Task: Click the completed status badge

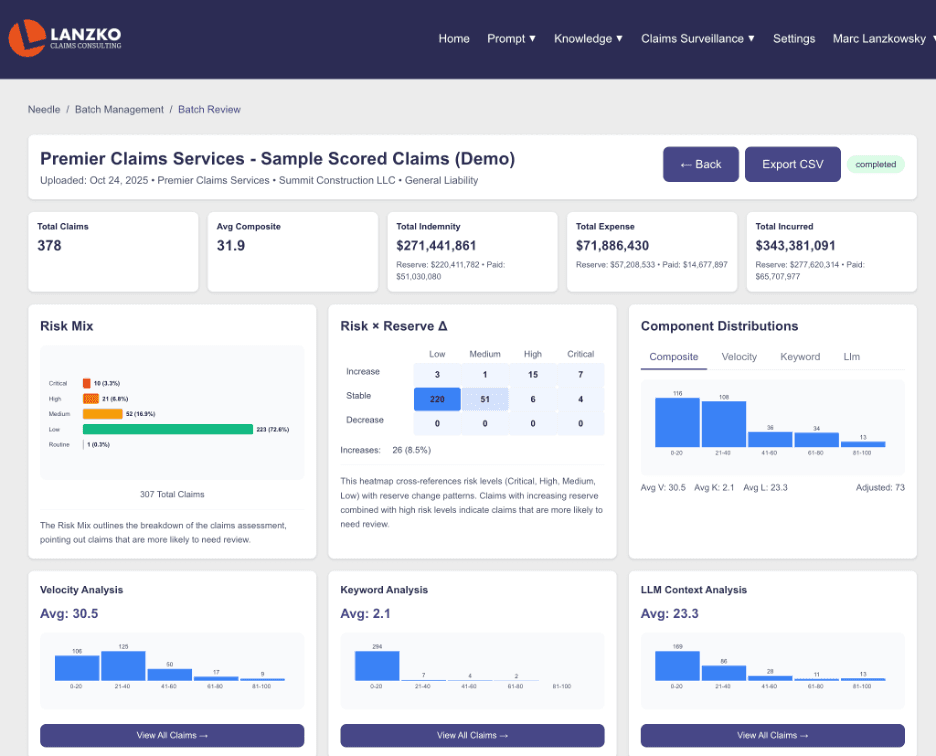Action: (x=876, y=163)
